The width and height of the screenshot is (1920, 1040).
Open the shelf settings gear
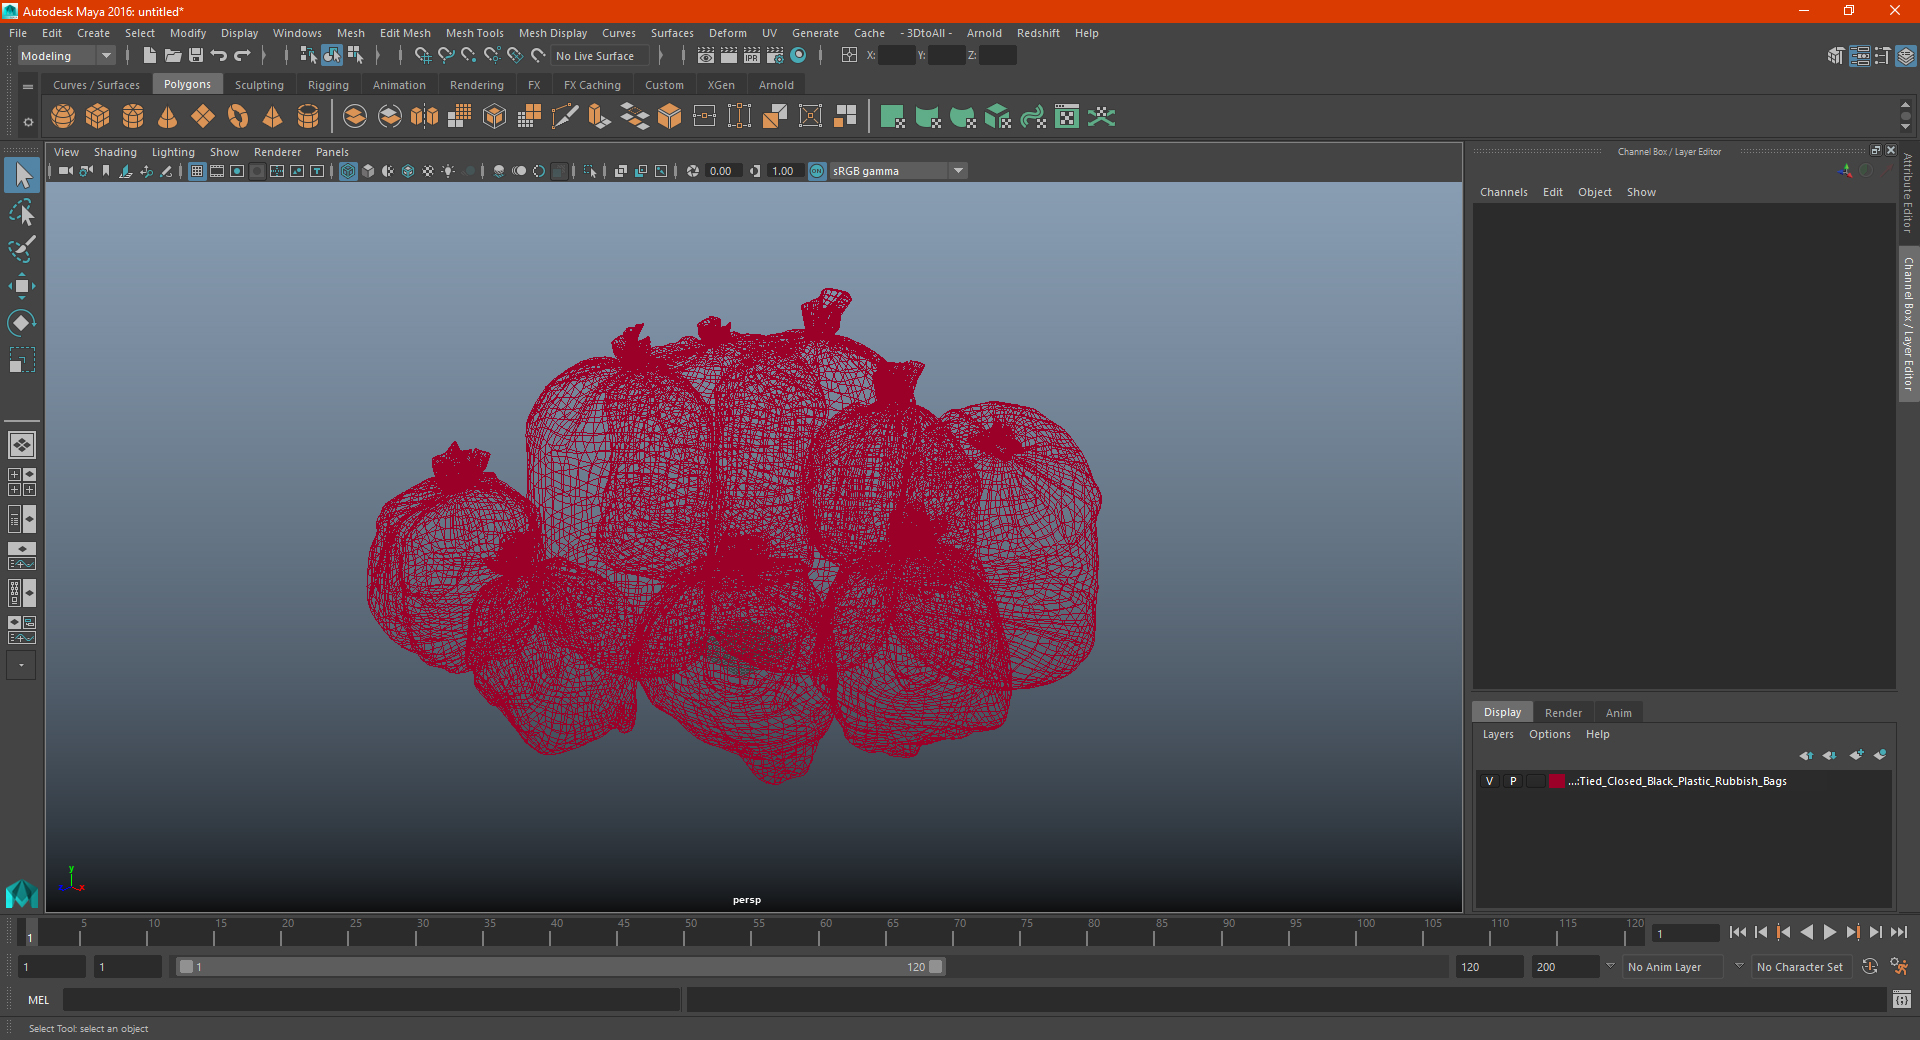coord(28,122)
